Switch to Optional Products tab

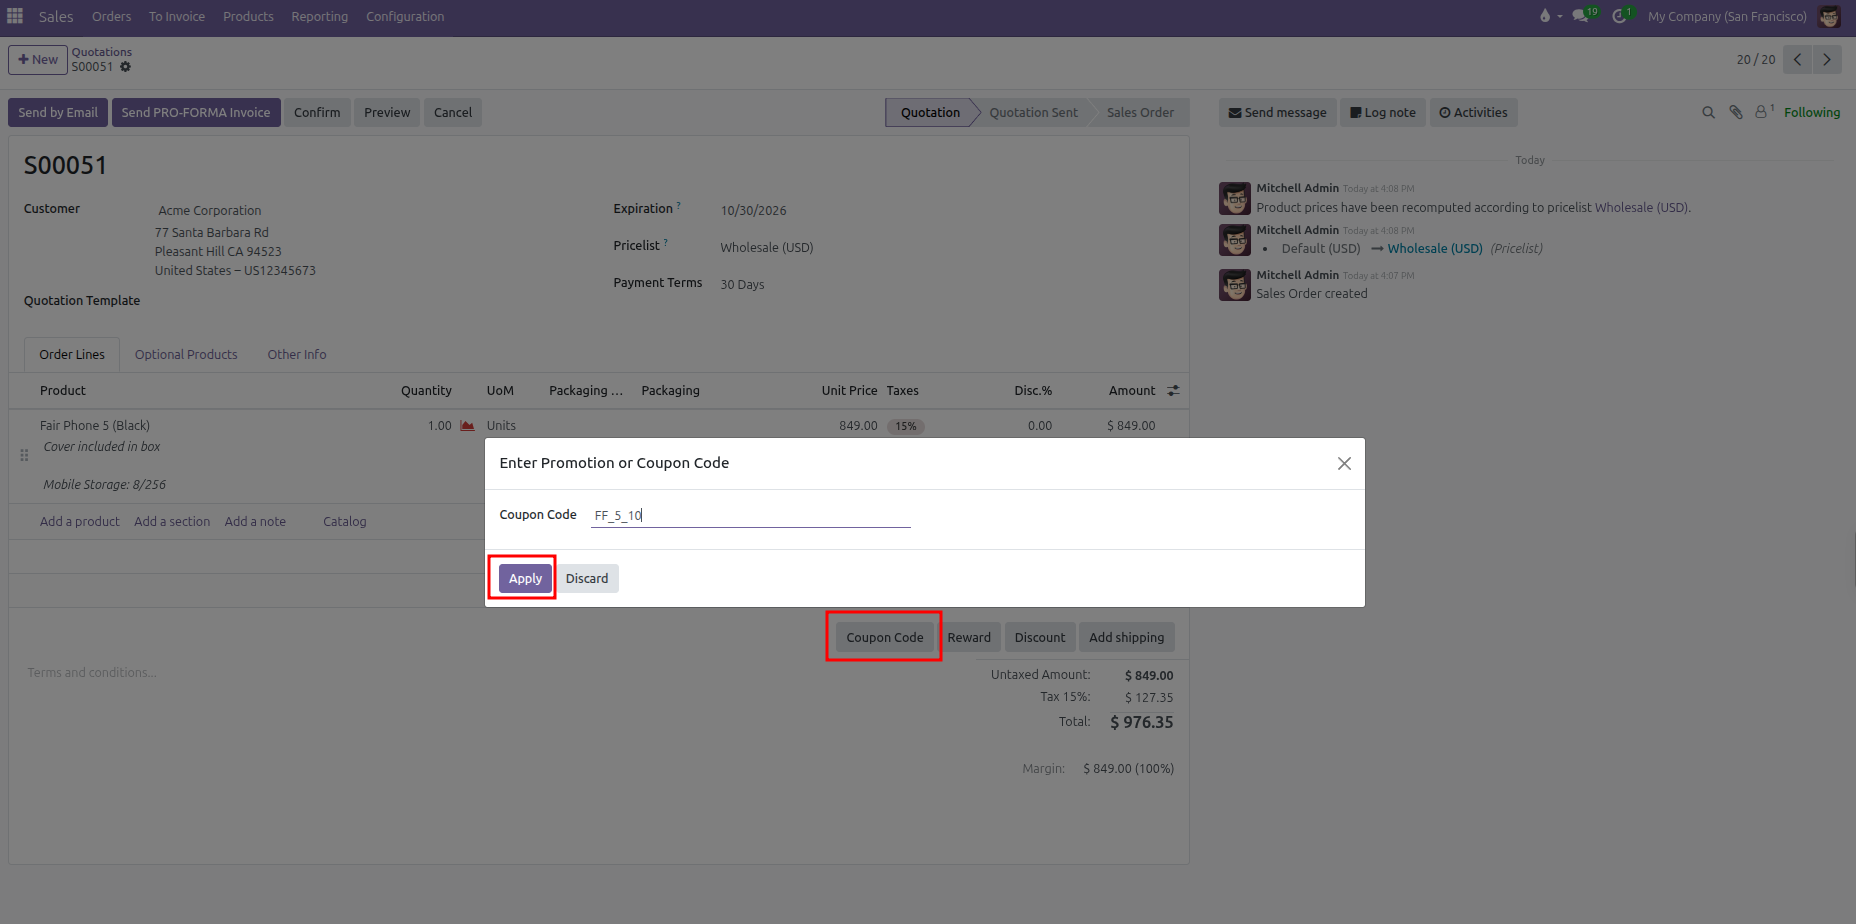186,355
